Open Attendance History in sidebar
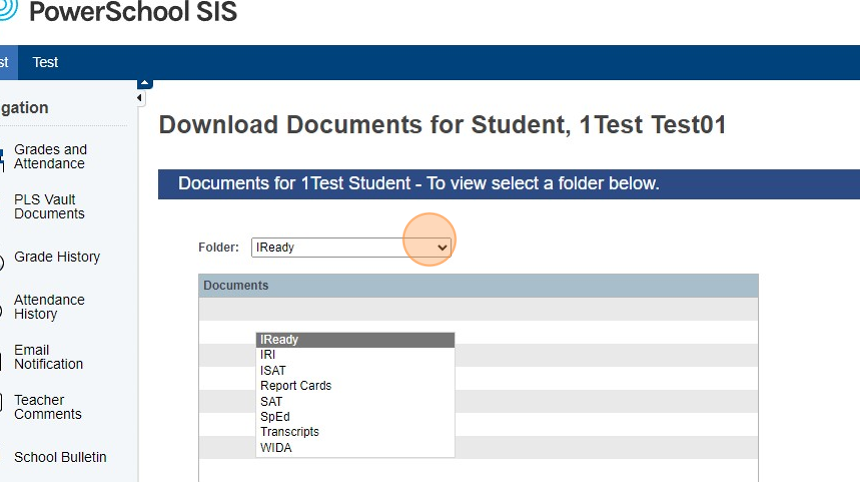 tap(49, 307)
